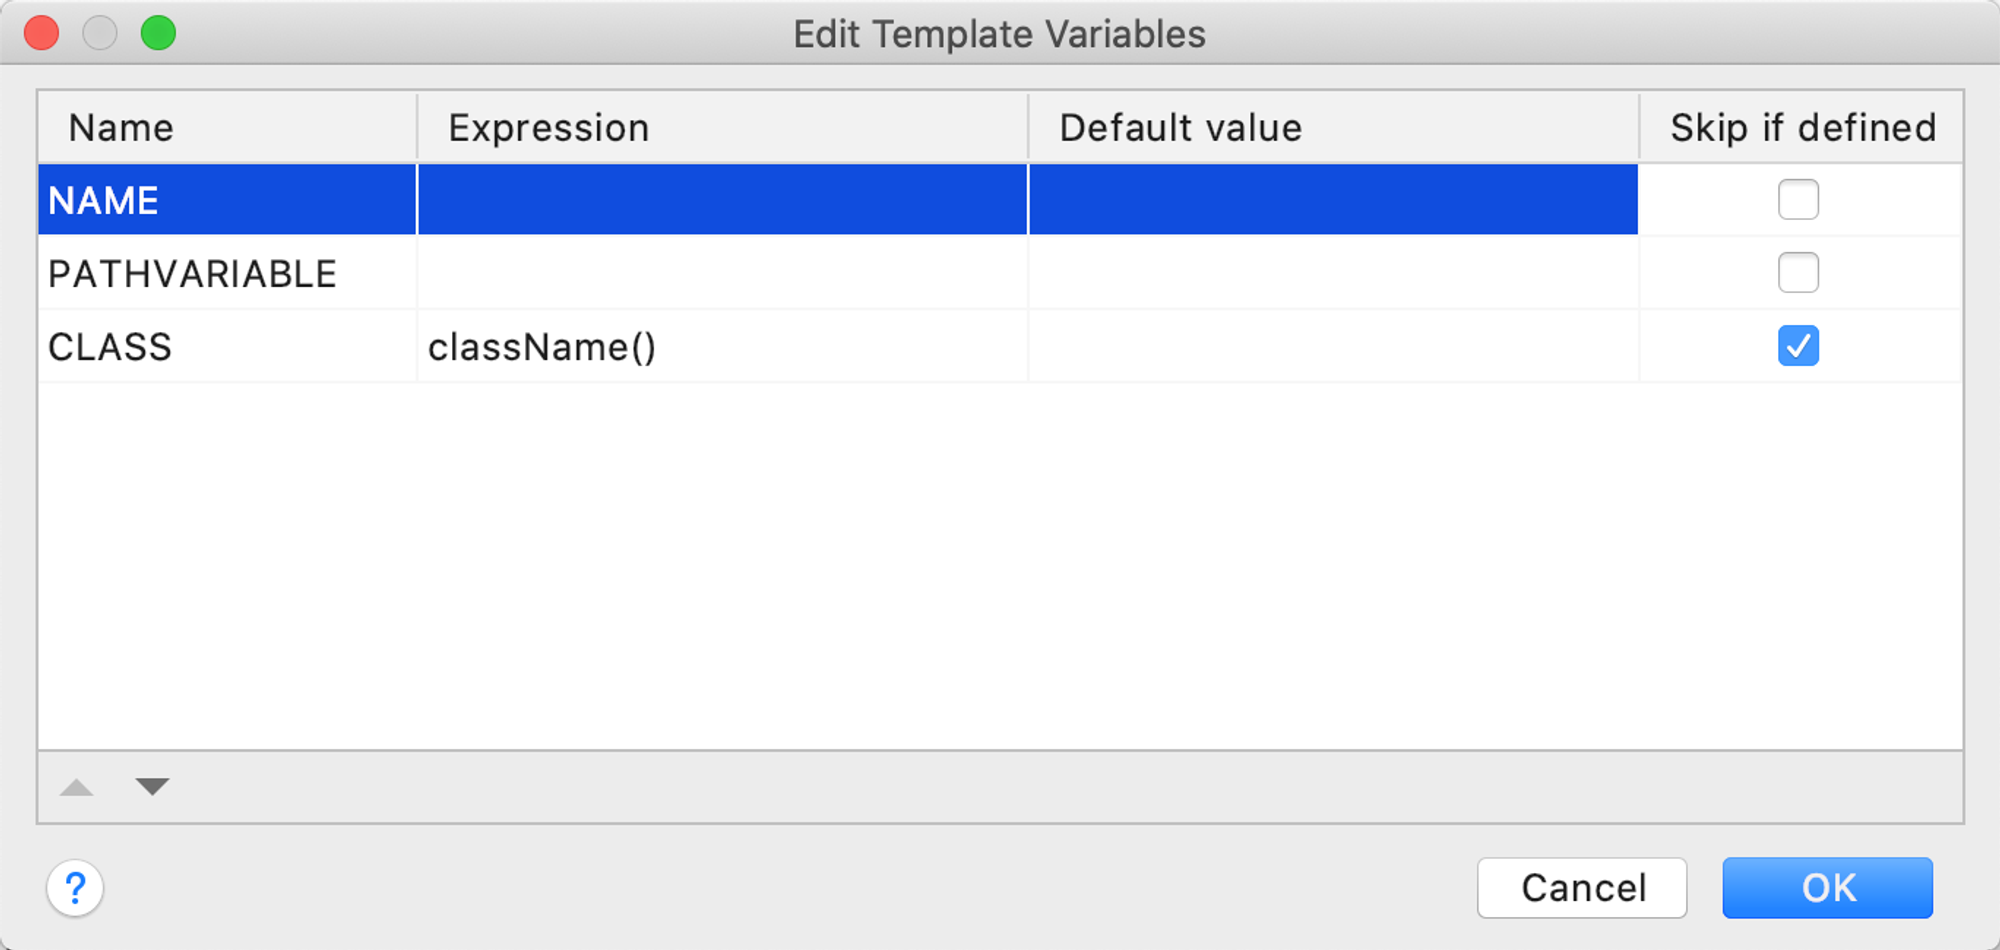Open help with the question mark icon
The width and height of the screenshot is (2000, 950).
(x=75, y=887)
